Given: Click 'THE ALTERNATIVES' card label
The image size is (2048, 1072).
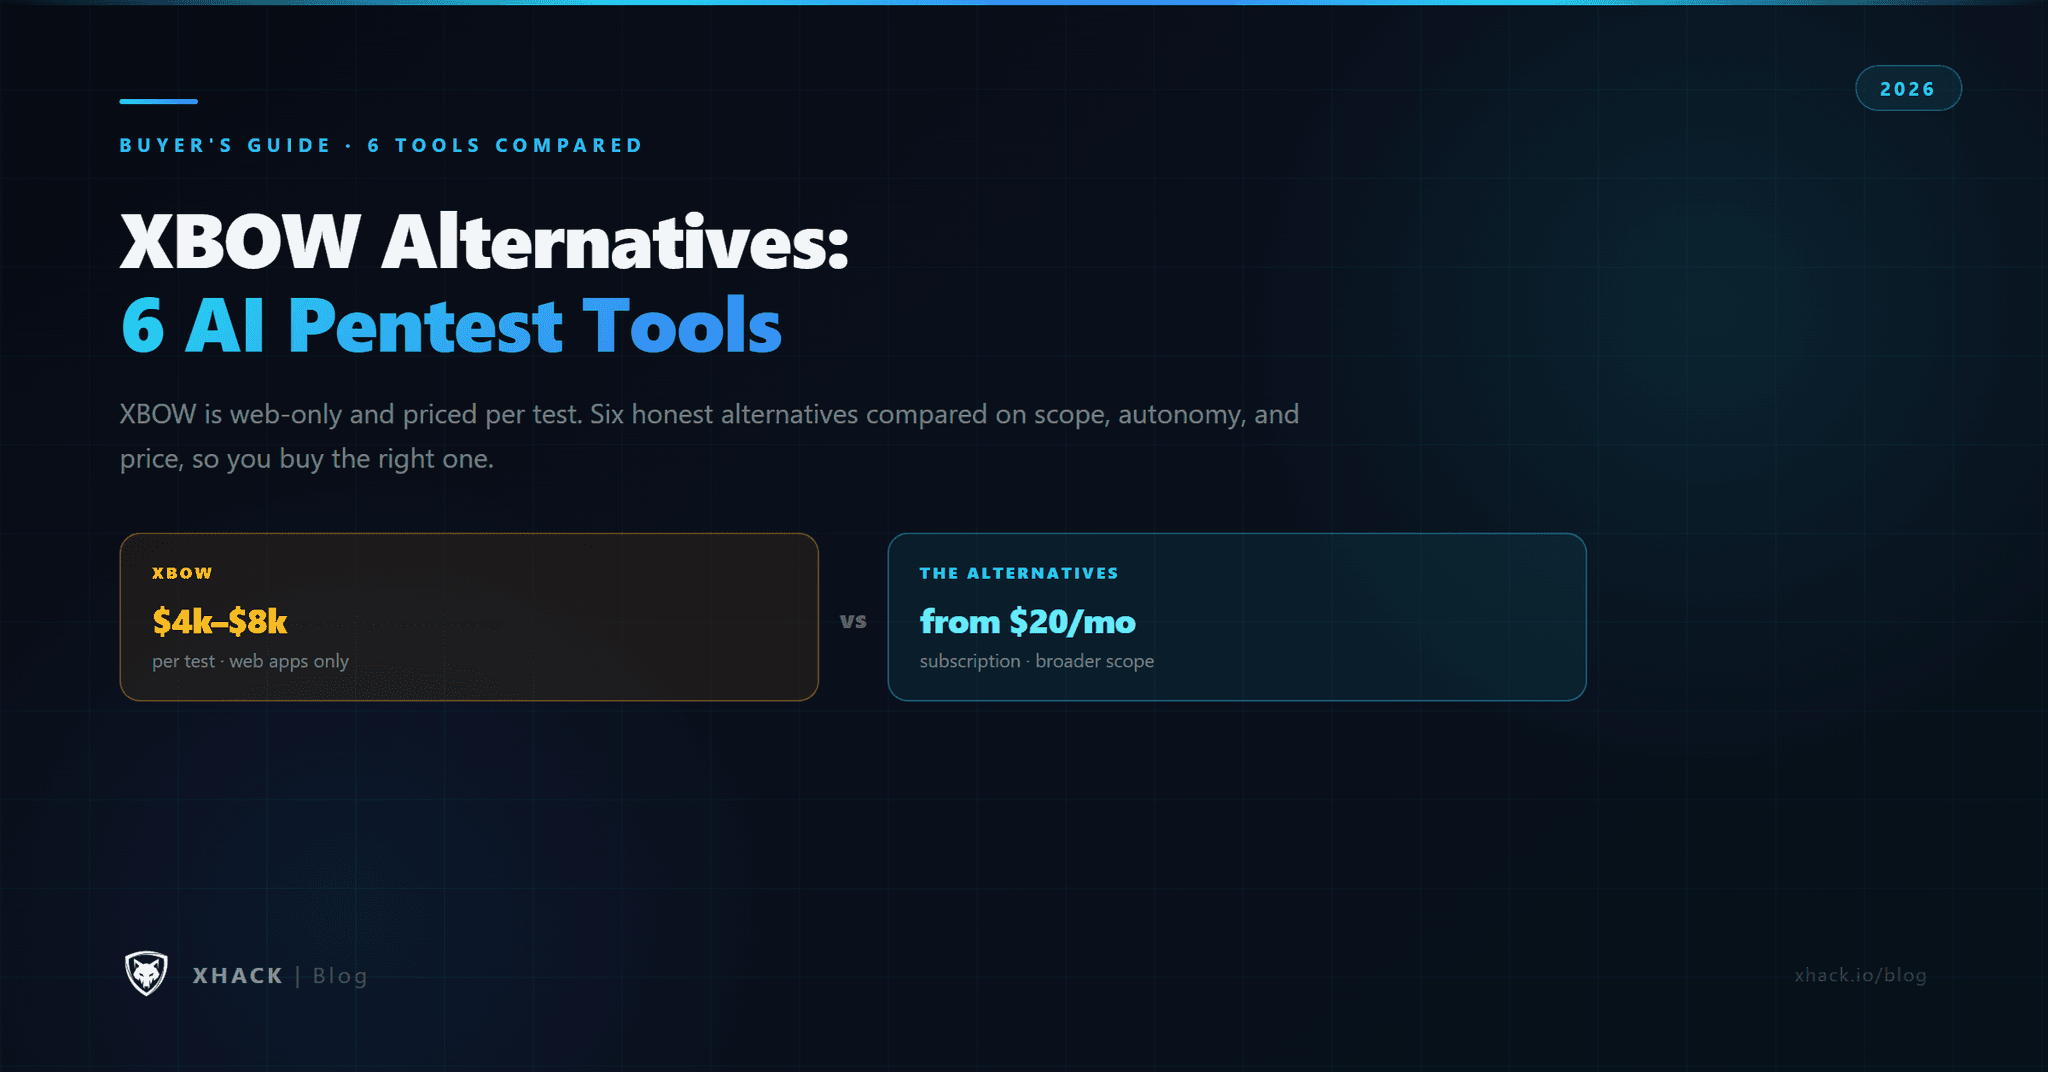Looking at the screenshot, I should (x=1019, y=573).
